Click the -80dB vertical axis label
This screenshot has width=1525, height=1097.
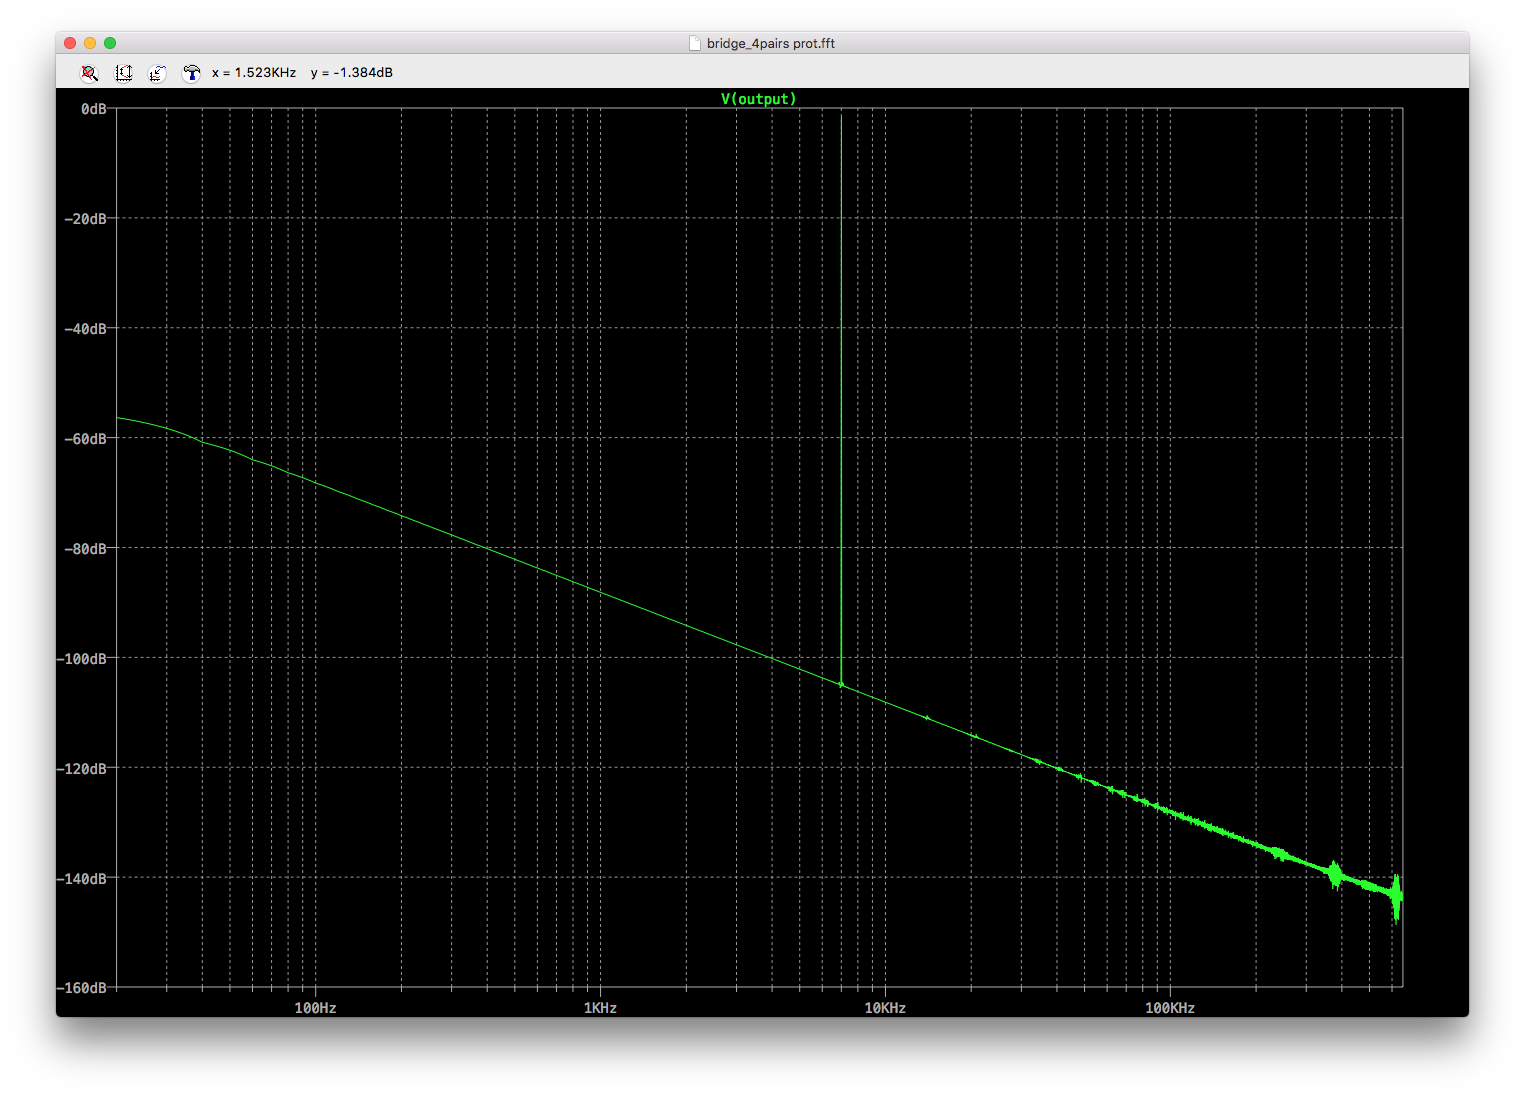click(x=86, y=549)
